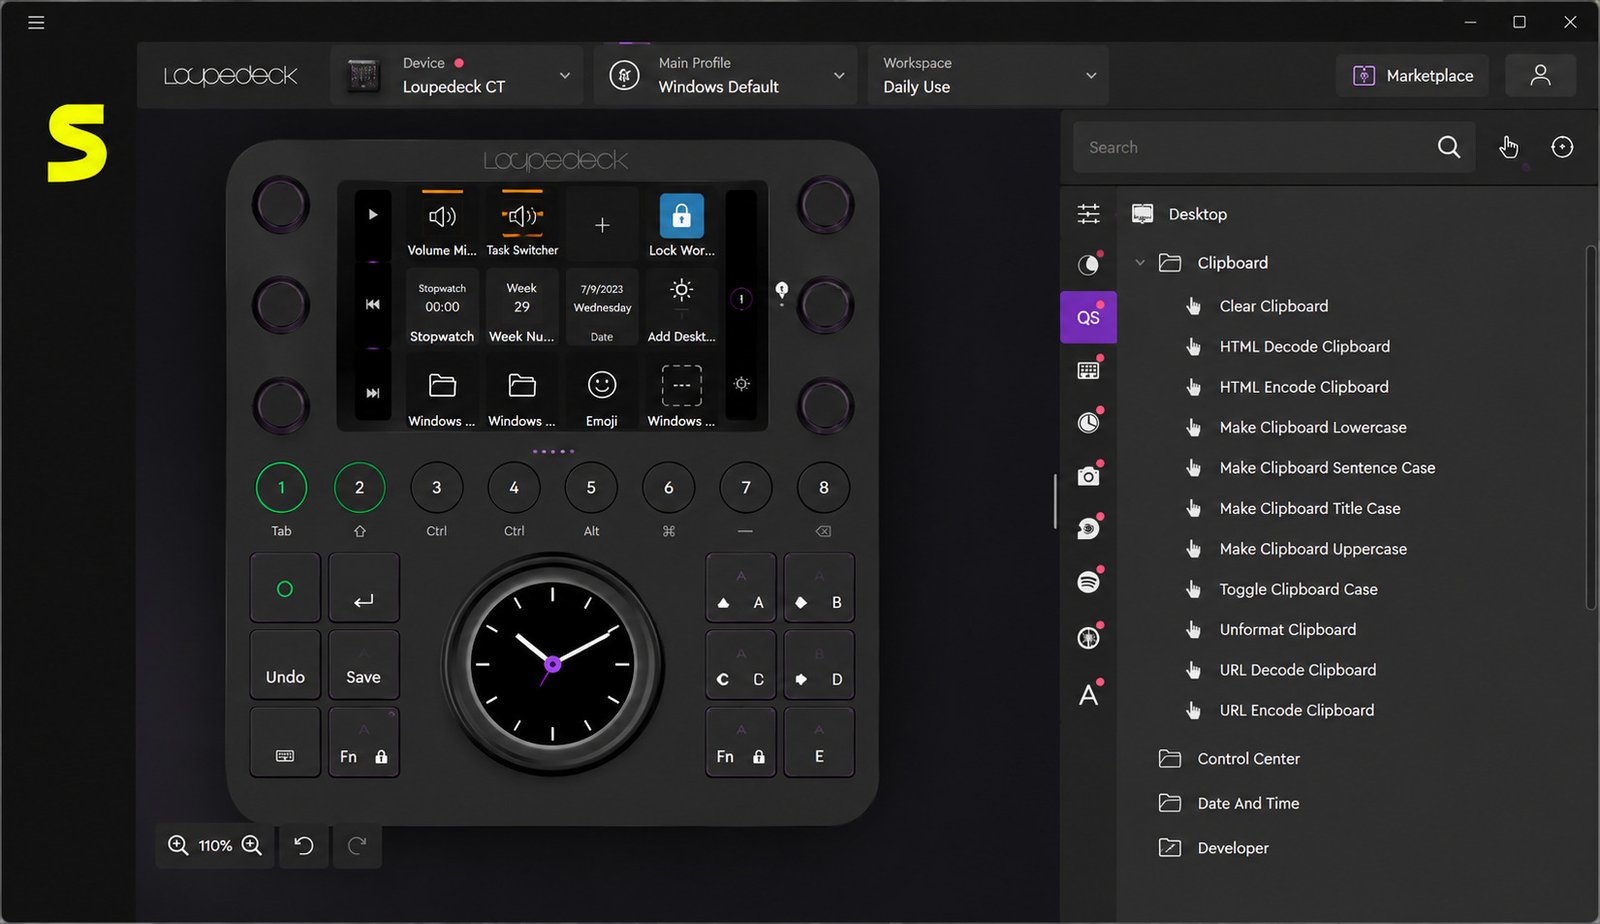Open the clock plugin sidebar icon
The image size is (1600, 924).
[1089, 422]
